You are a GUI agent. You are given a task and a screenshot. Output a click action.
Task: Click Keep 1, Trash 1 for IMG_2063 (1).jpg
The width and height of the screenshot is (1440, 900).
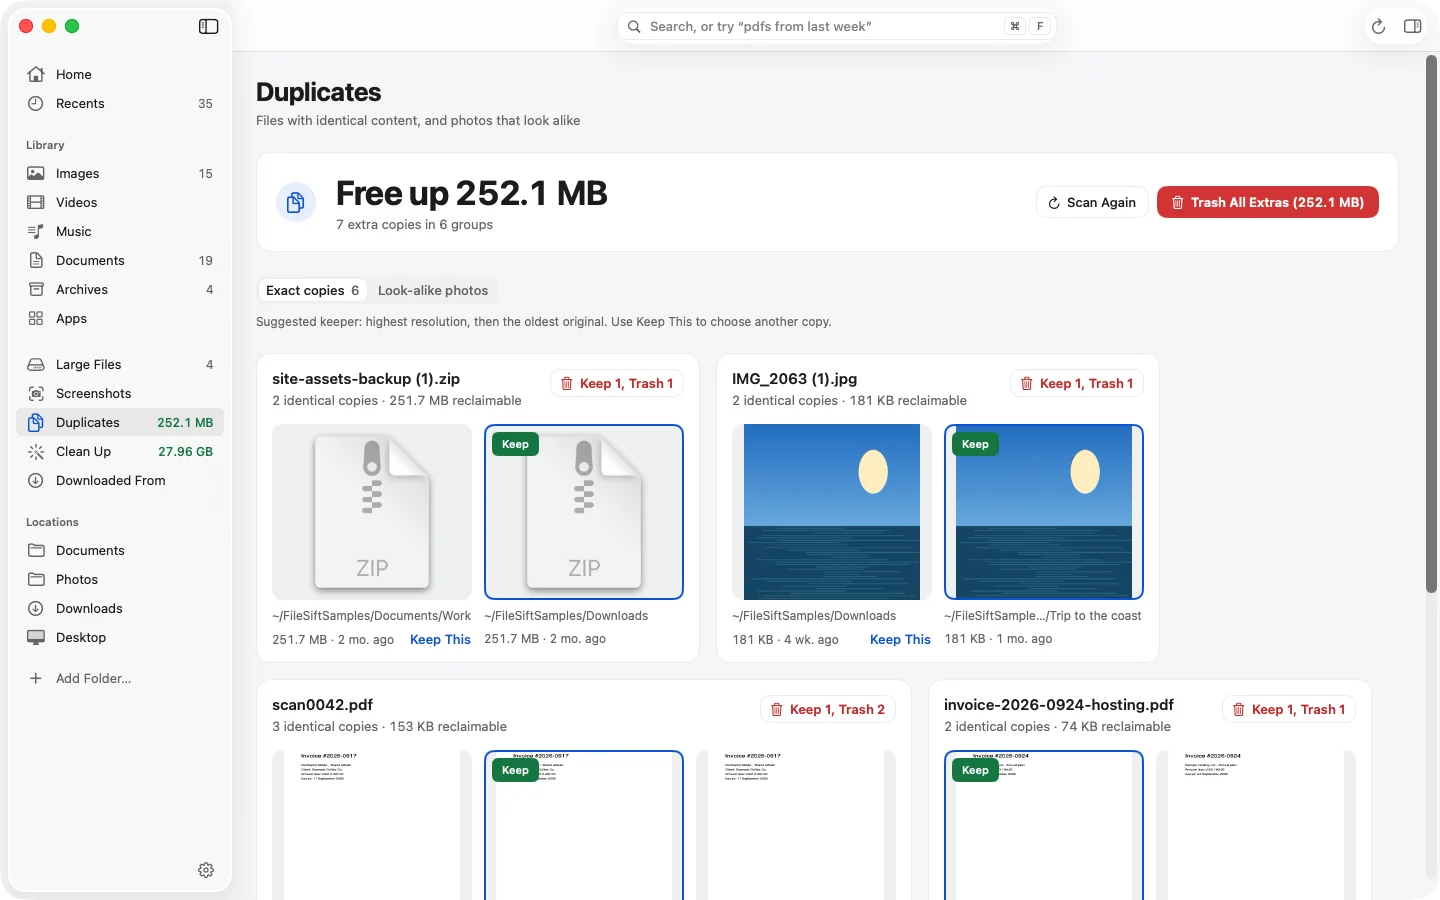click(x=1077, y=383)
